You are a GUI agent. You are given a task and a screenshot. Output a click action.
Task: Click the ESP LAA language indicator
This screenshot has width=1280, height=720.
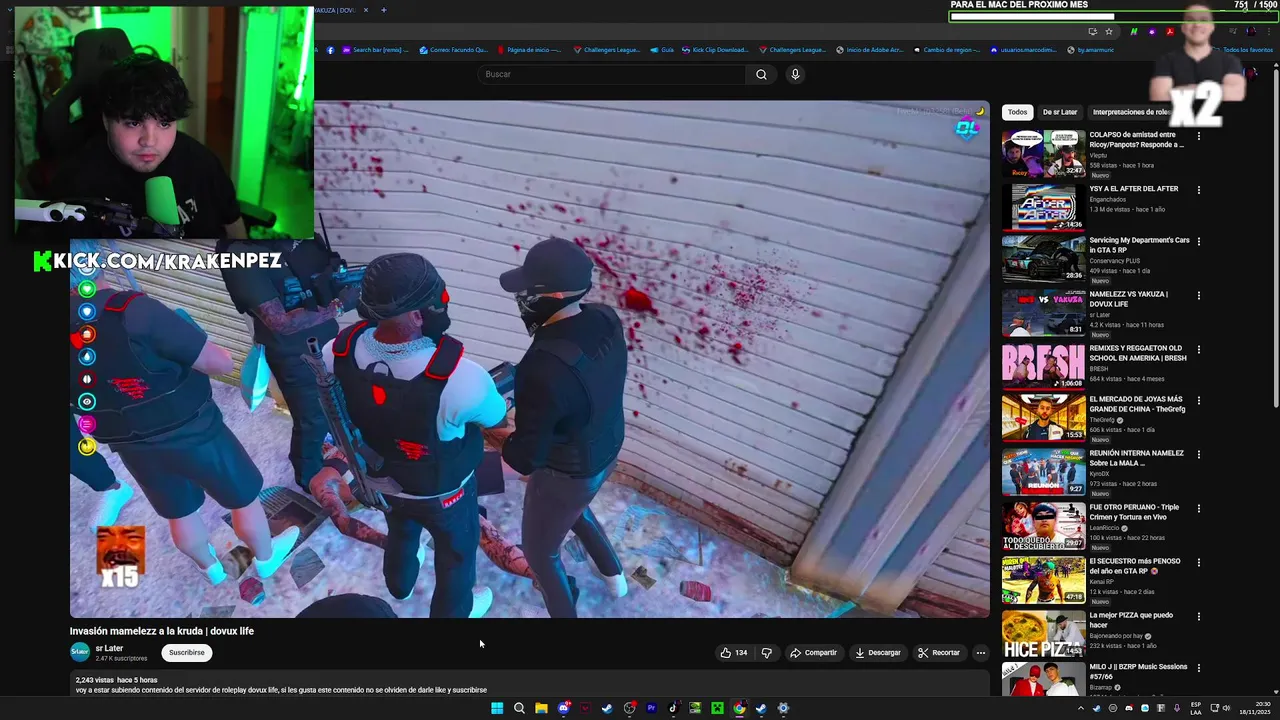(1195, 708)
